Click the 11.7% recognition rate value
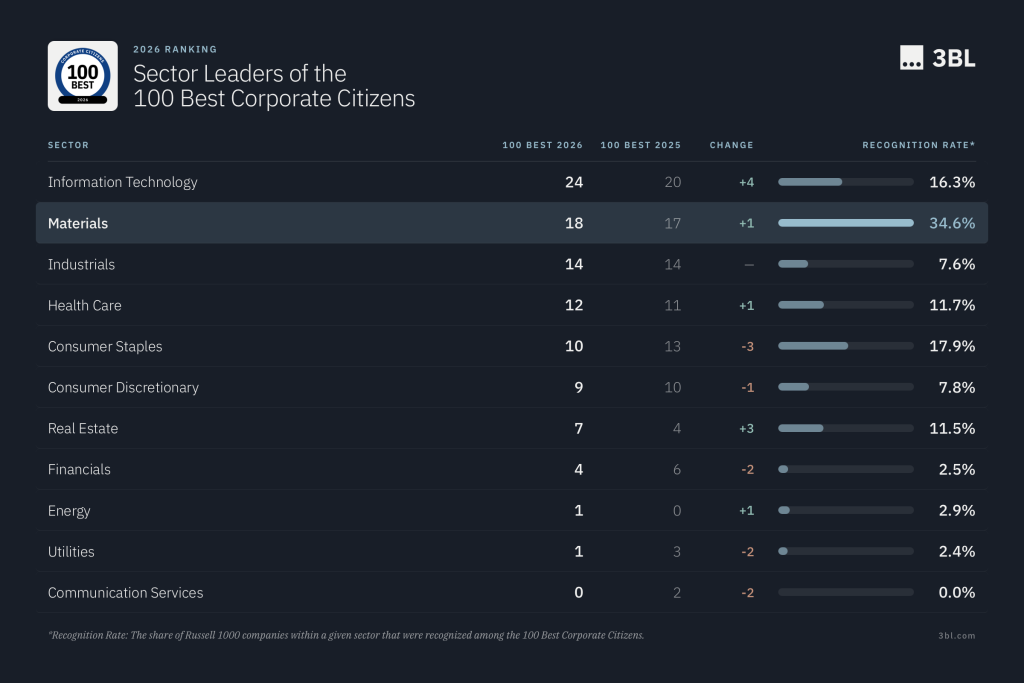 pos(952,306)
